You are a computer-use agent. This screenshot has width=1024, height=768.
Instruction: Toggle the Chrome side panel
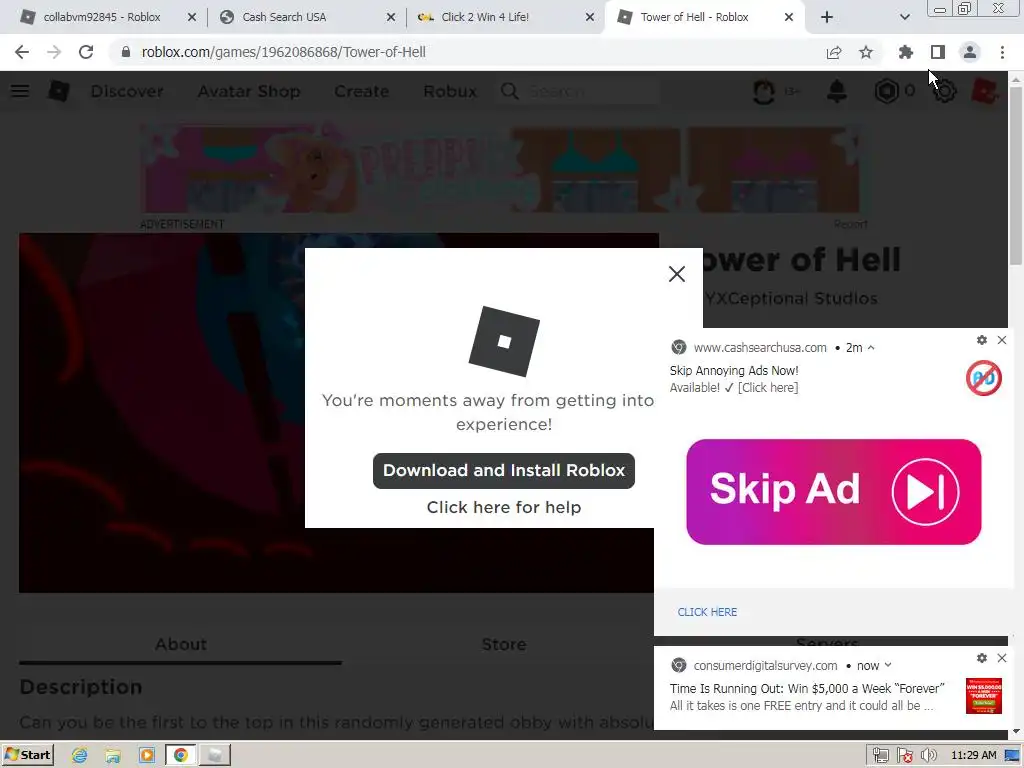(938, 52)
